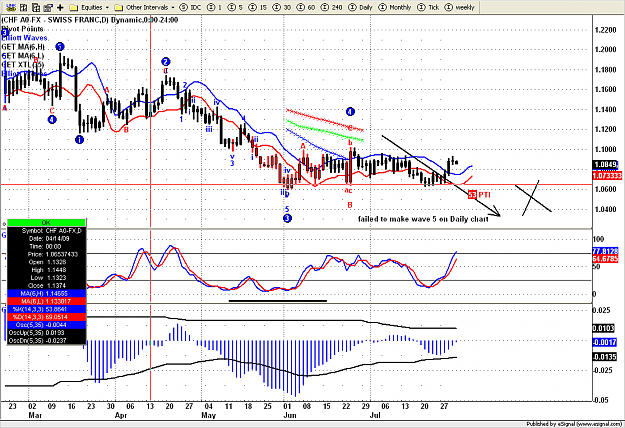Click blue MA(6,H) 1.14555 data row
The height and width of the screenshot is (428, 625).
pos(47,293)
